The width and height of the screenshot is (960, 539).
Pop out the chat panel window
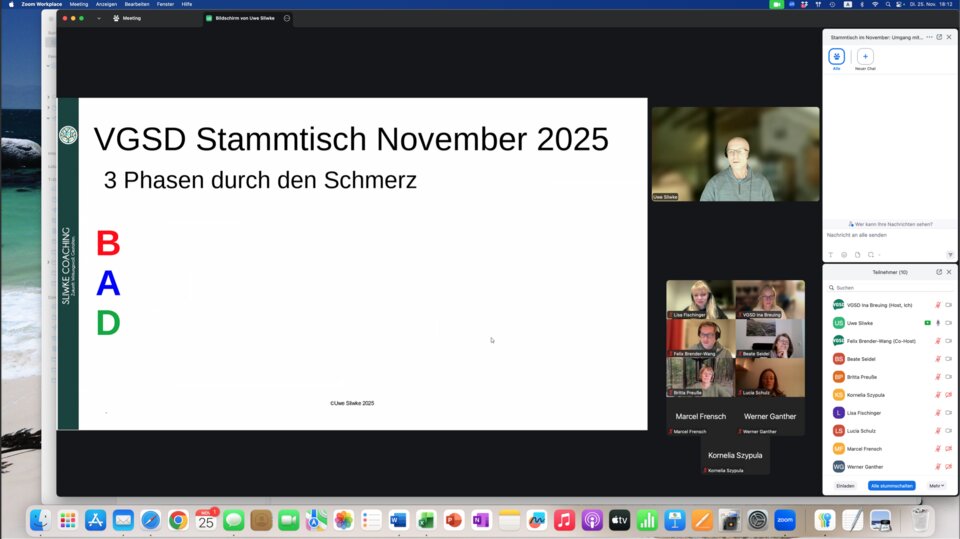coord(939,37)
